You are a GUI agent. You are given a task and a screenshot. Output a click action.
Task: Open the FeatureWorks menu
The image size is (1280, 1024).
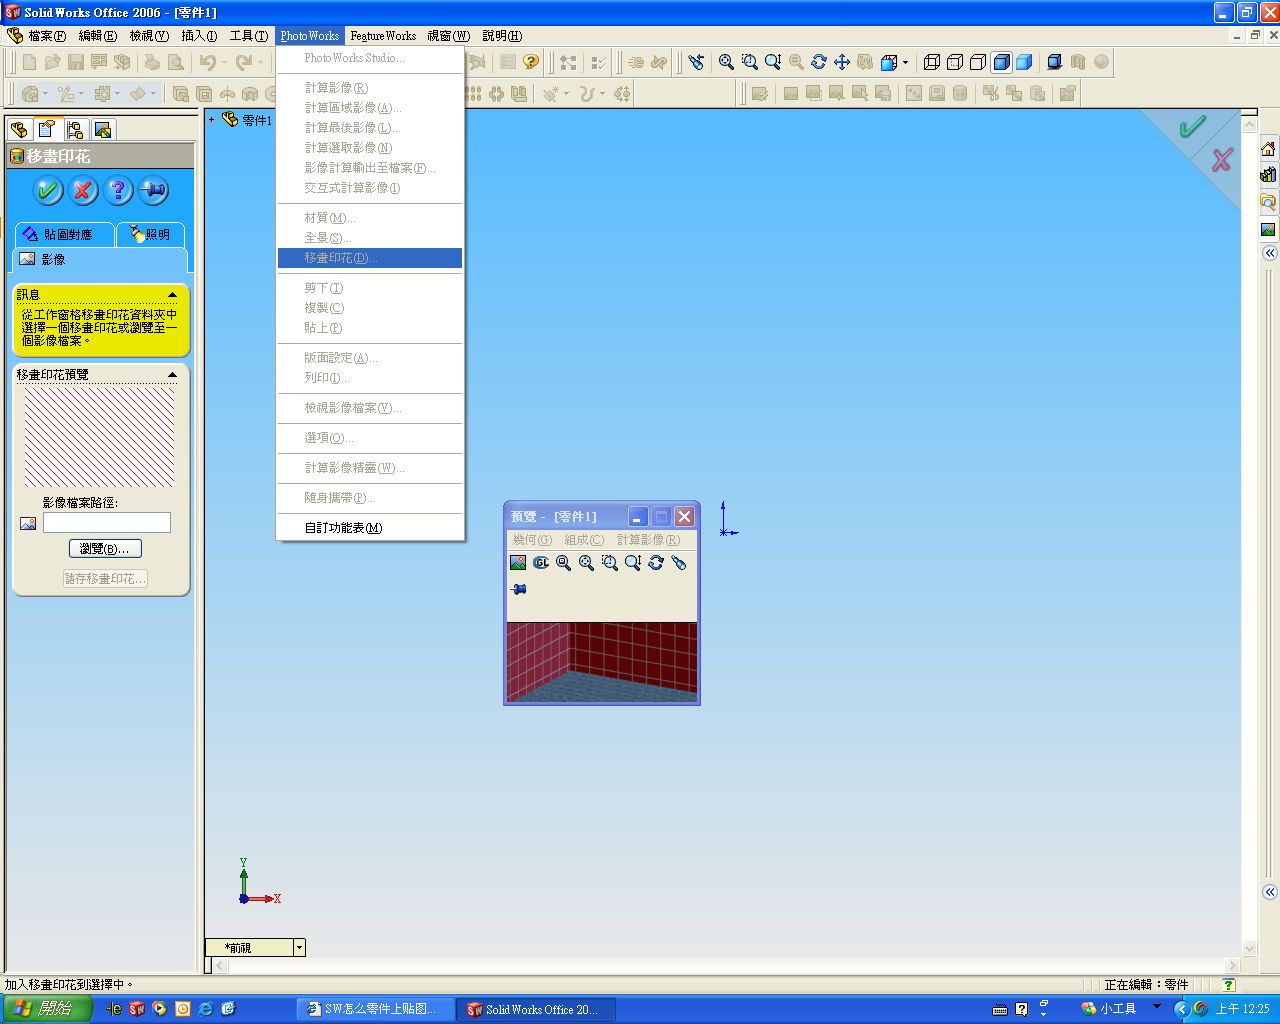click(x=383, y=36)
